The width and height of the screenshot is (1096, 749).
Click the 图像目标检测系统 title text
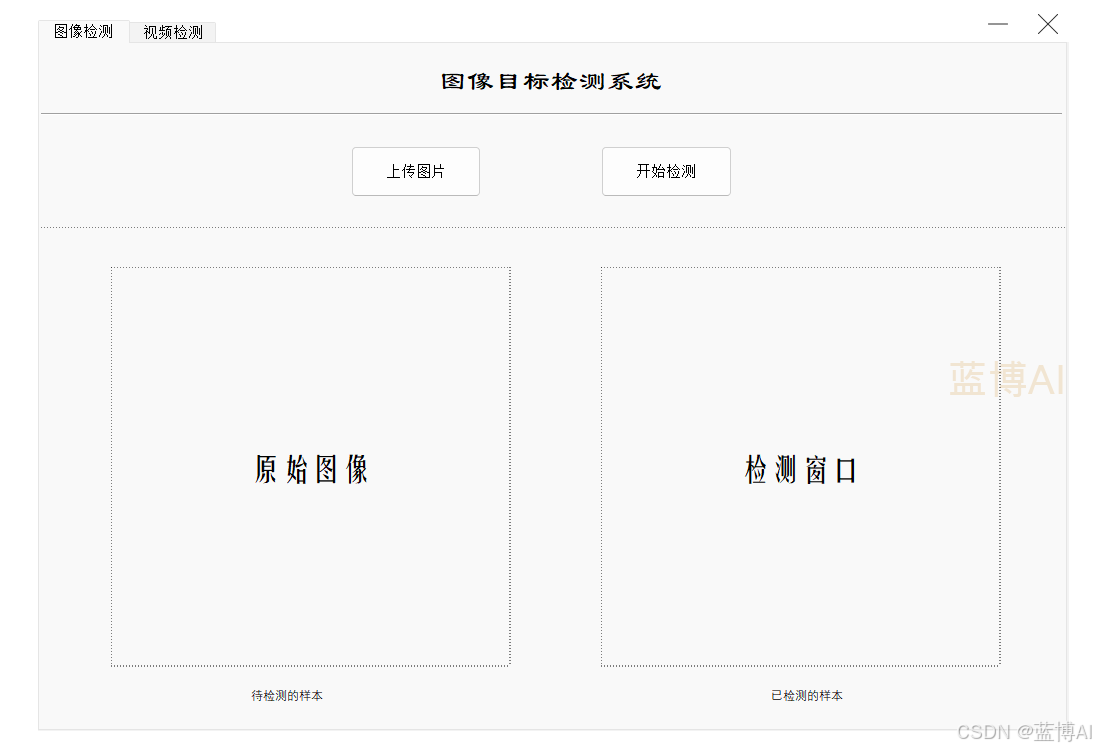click(551, 82)
